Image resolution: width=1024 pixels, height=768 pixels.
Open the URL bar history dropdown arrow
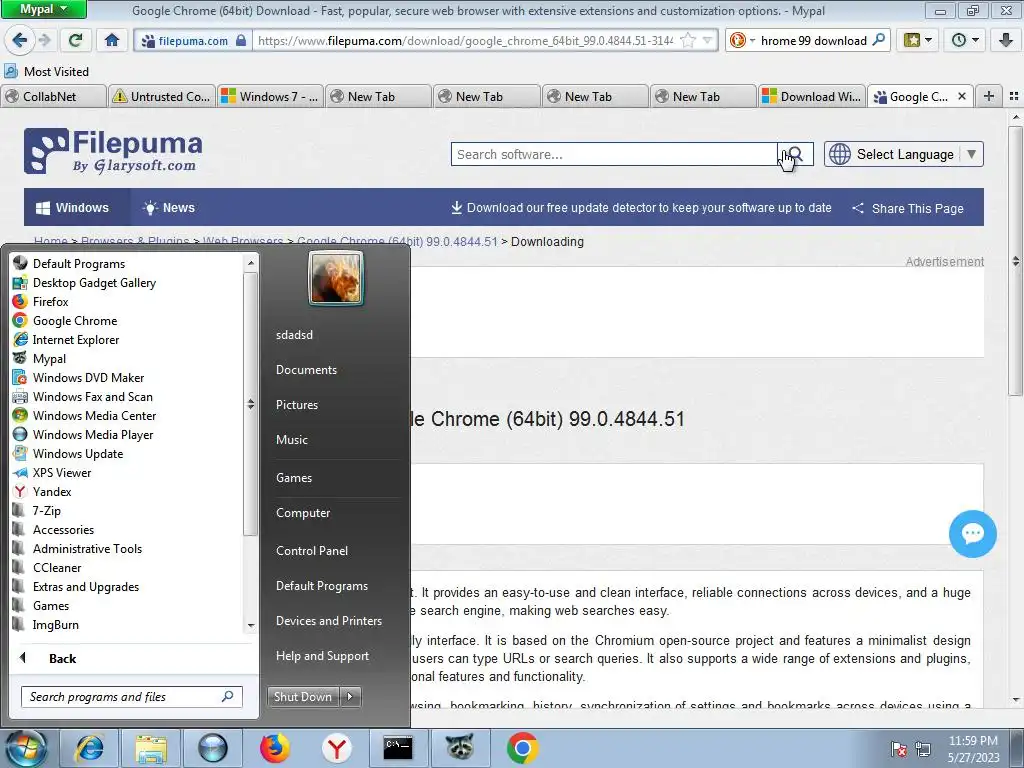click(707, 40)
